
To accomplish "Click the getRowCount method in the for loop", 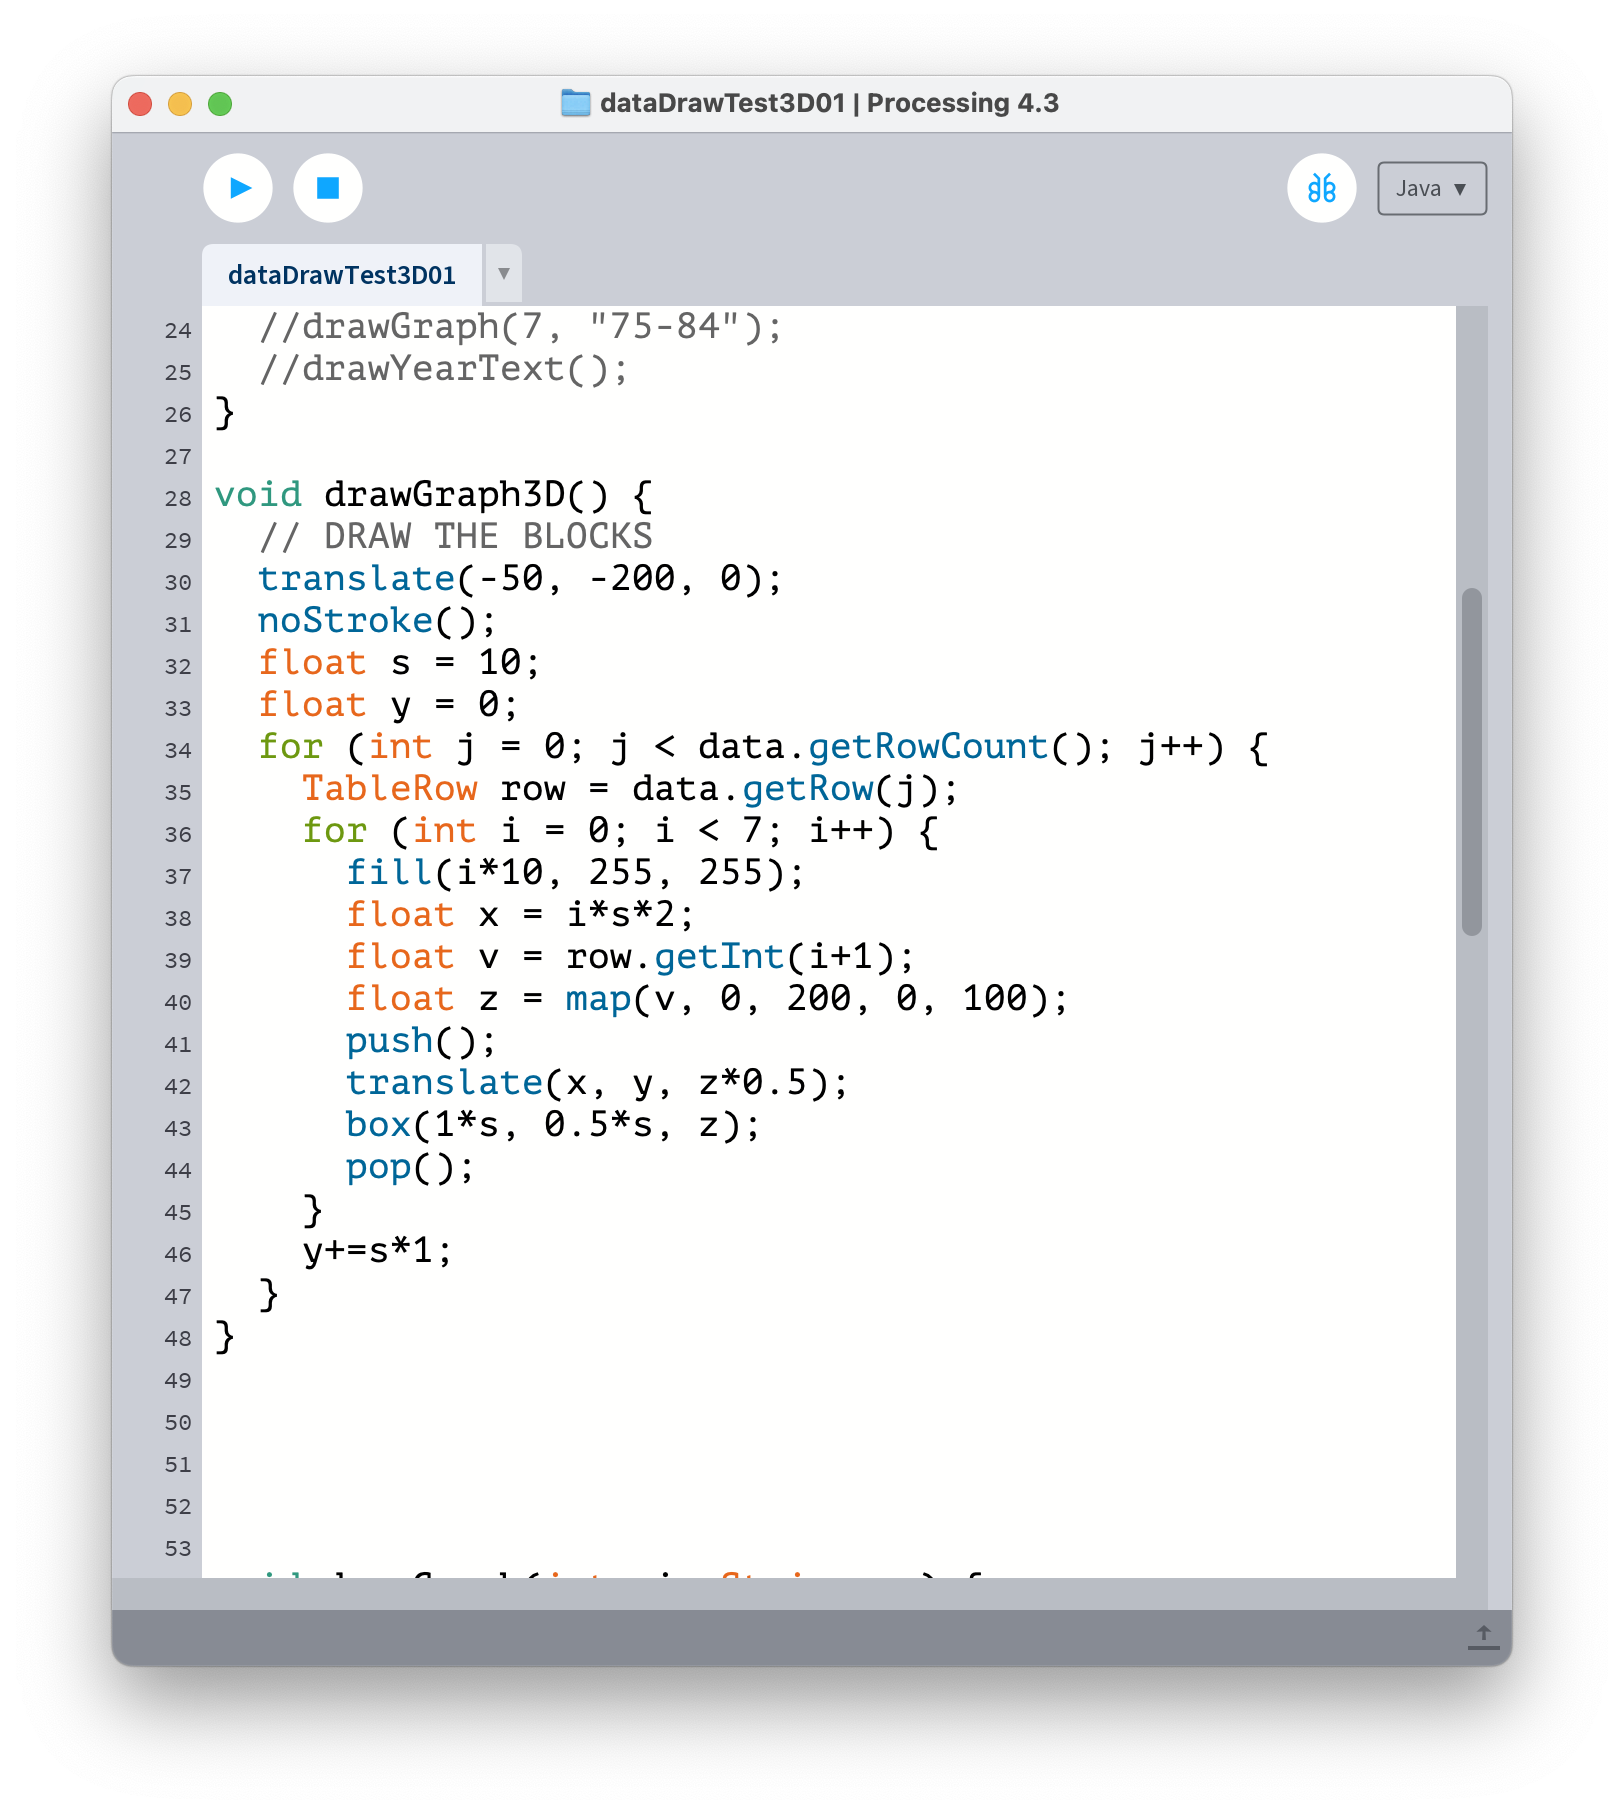I will click(927, 747).
